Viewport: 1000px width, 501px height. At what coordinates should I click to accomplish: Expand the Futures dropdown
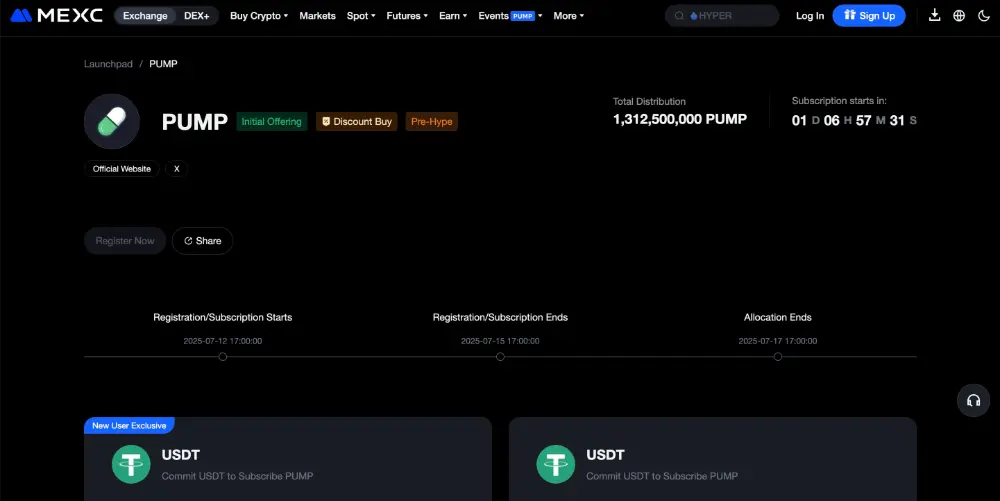pos(407,16)
